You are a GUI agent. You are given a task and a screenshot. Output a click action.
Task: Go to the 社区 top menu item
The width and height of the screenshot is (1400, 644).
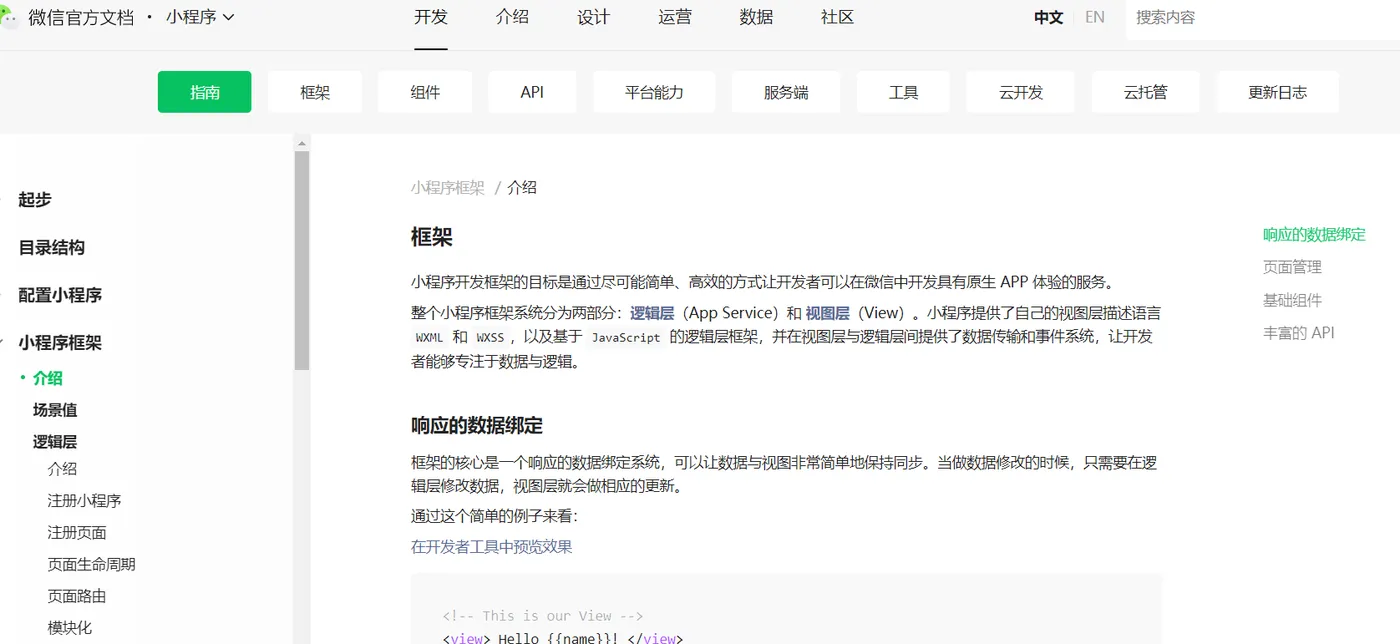837,17
